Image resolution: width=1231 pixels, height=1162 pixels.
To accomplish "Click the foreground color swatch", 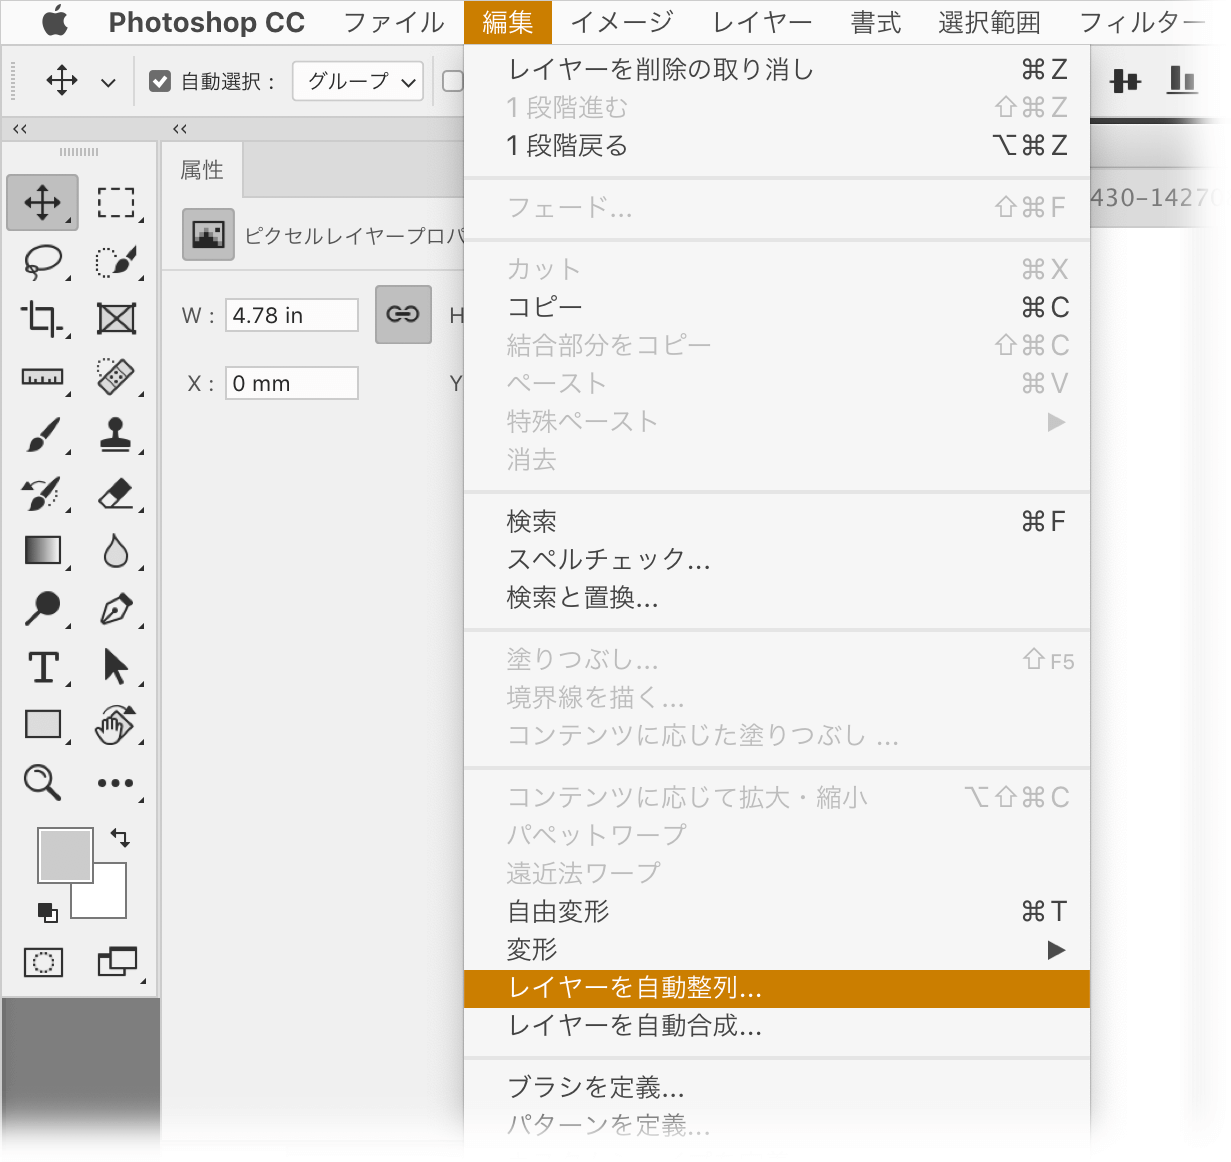I will (x=65, y=854).
